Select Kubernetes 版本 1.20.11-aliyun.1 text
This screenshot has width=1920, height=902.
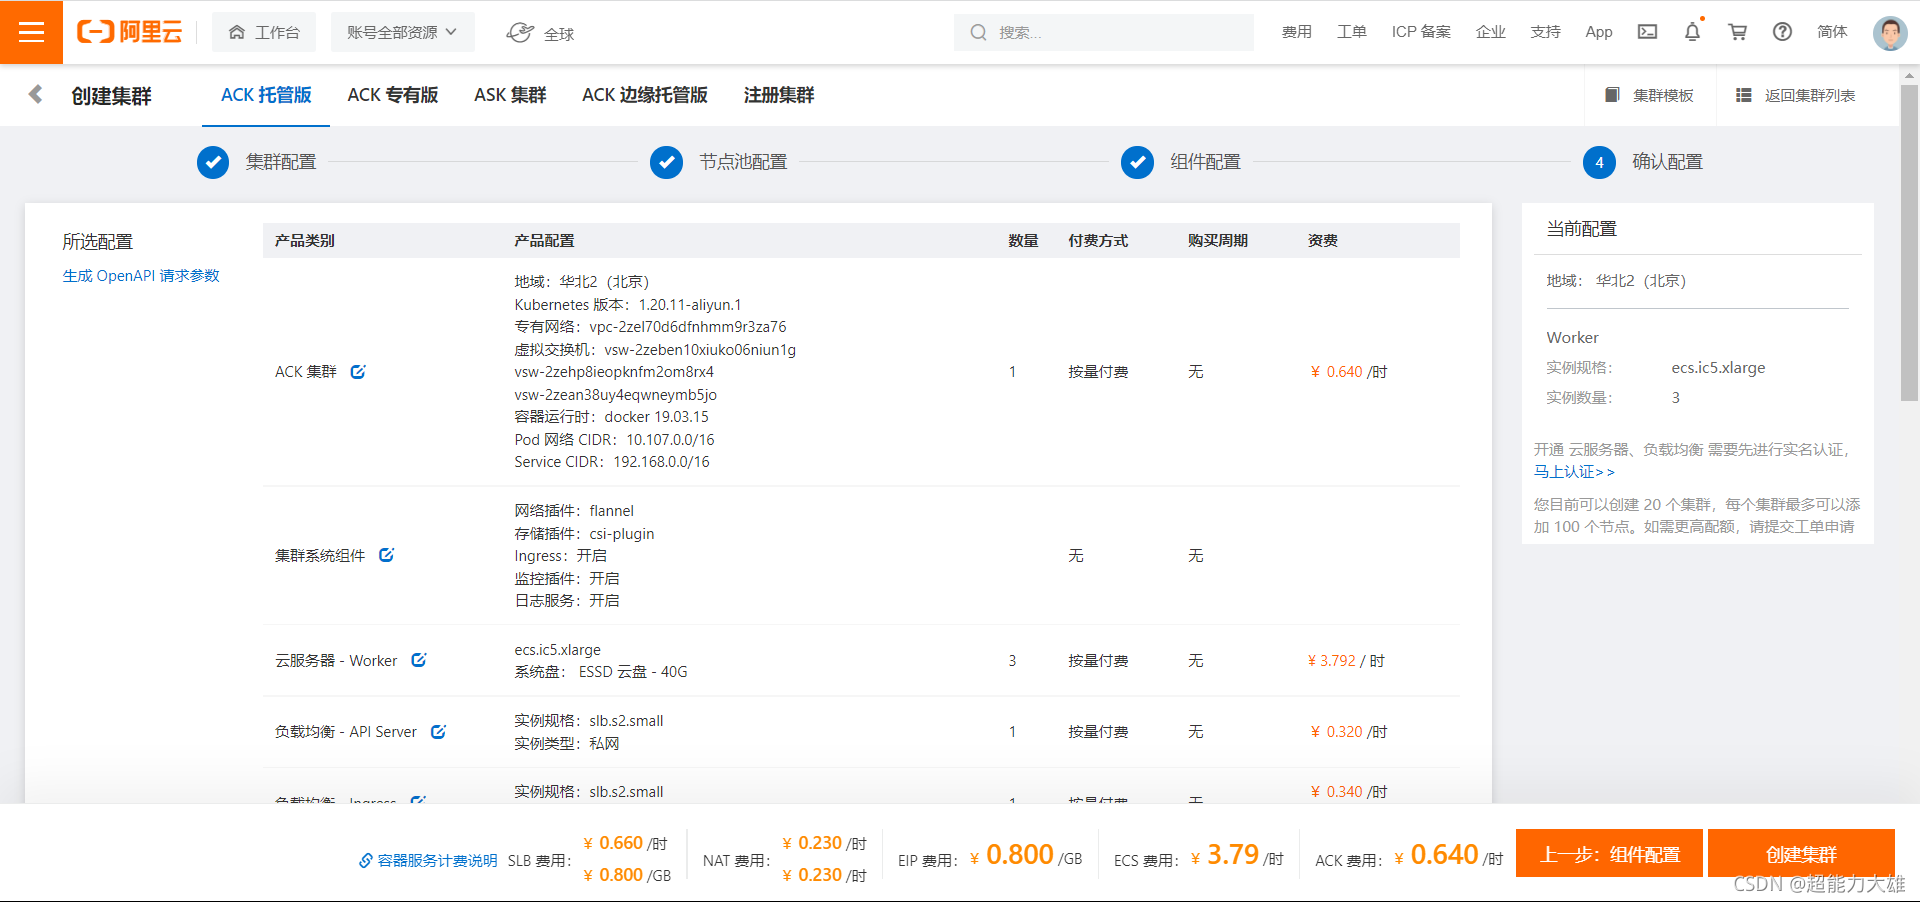628,305
